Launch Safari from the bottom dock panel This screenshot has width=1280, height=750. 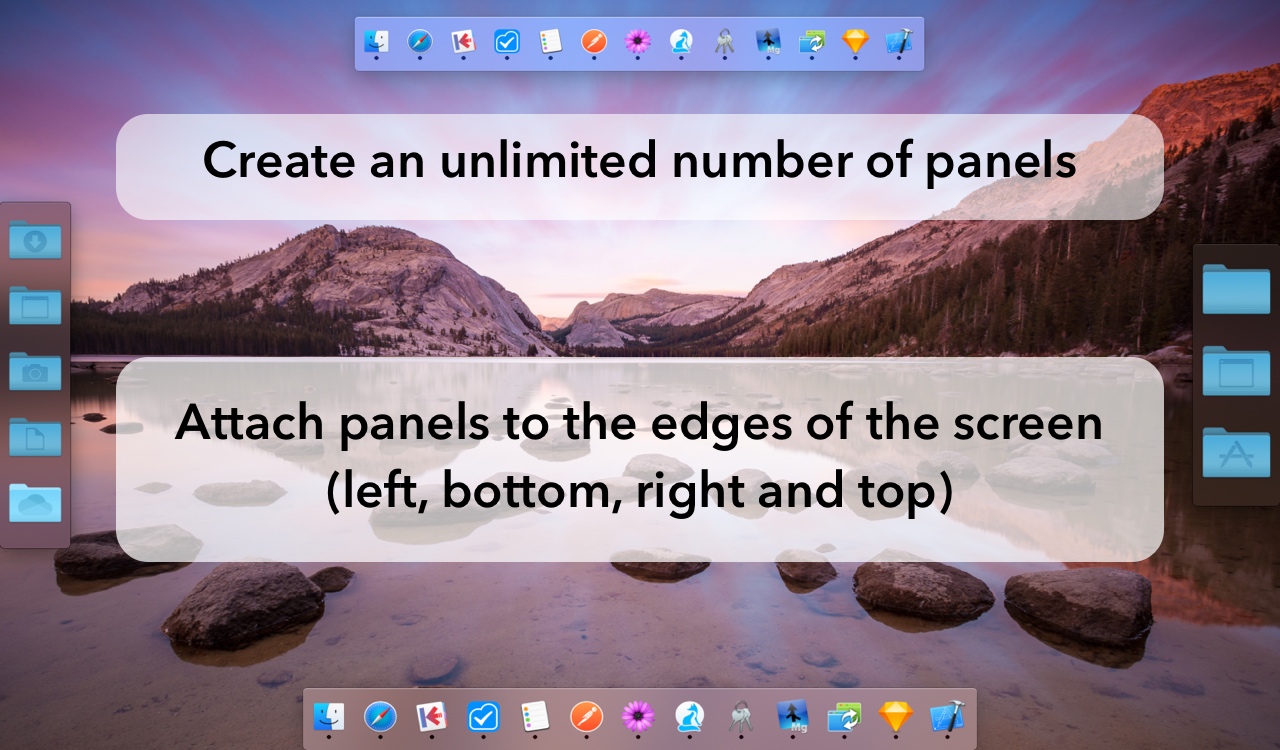[x=380, y=716]
